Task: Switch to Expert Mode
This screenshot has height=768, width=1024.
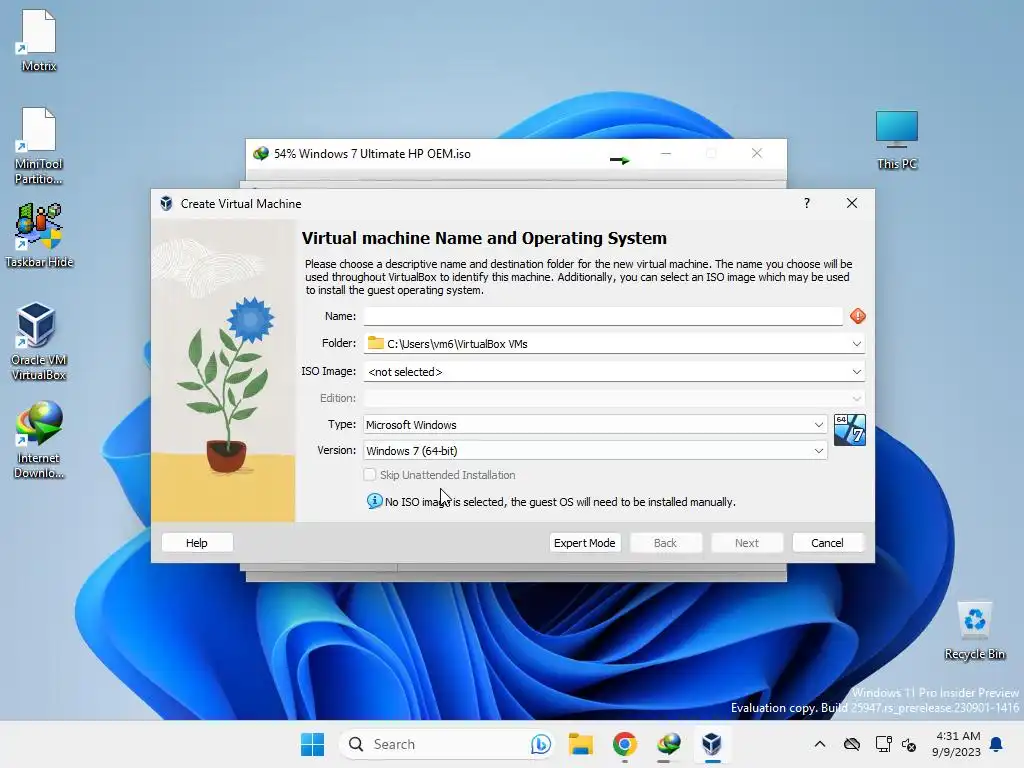Action: (584, 543)
